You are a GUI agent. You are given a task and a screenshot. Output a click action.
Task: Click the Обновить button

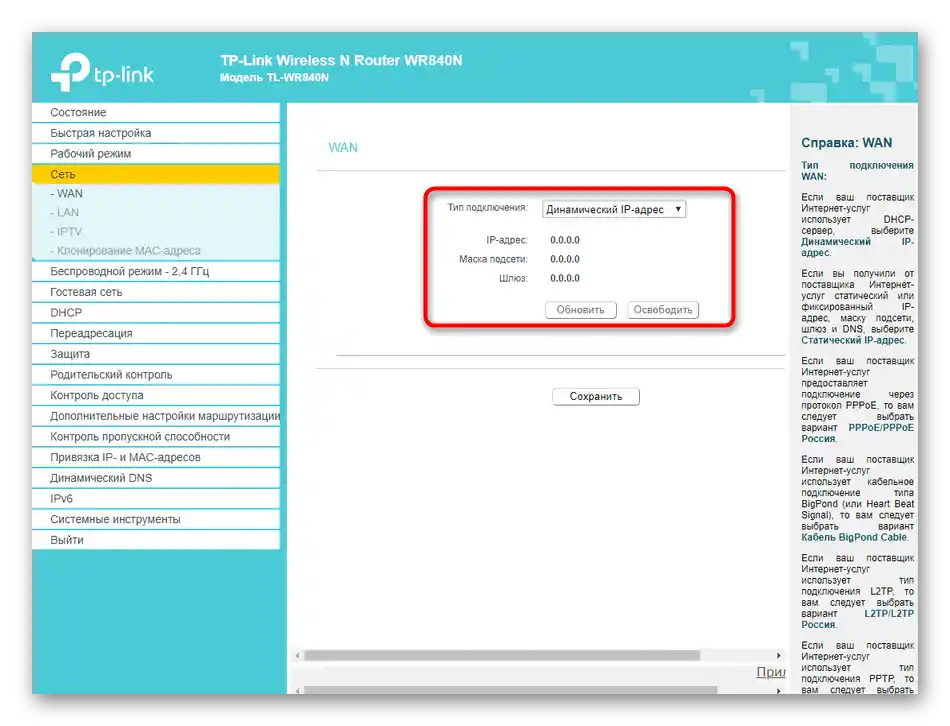click(580, 310)
